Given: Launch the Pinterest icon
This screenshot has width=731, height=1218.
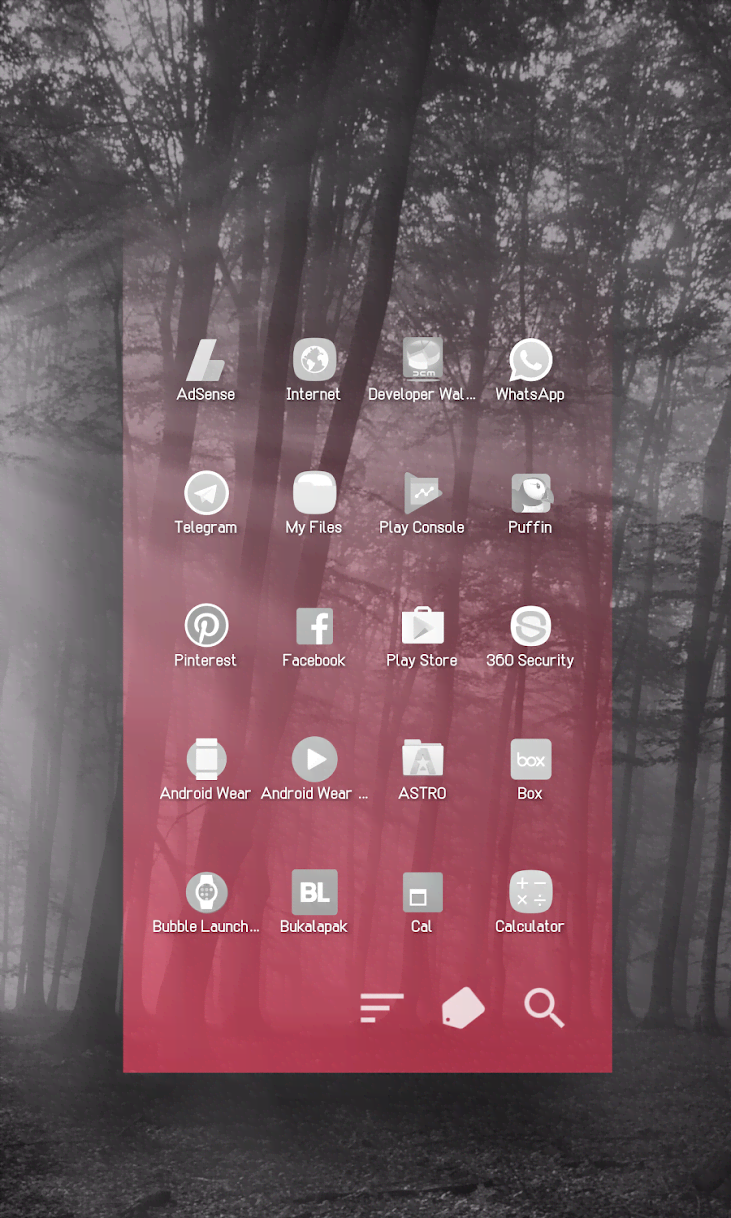Looking at the screenshot, I should pyautogui.click(x=206, y=626).
